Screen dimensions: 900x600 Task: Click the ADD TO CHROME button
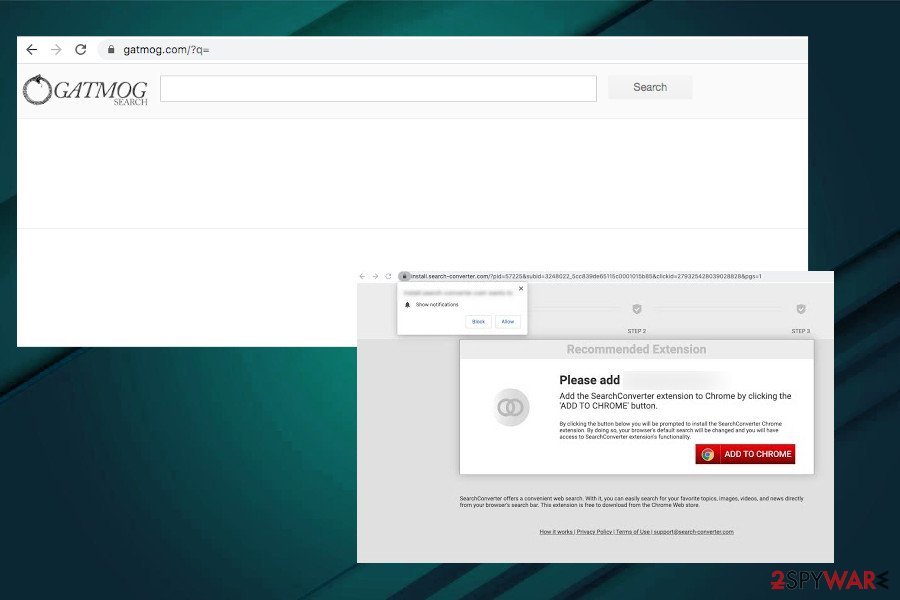click(x=745, y=454)
